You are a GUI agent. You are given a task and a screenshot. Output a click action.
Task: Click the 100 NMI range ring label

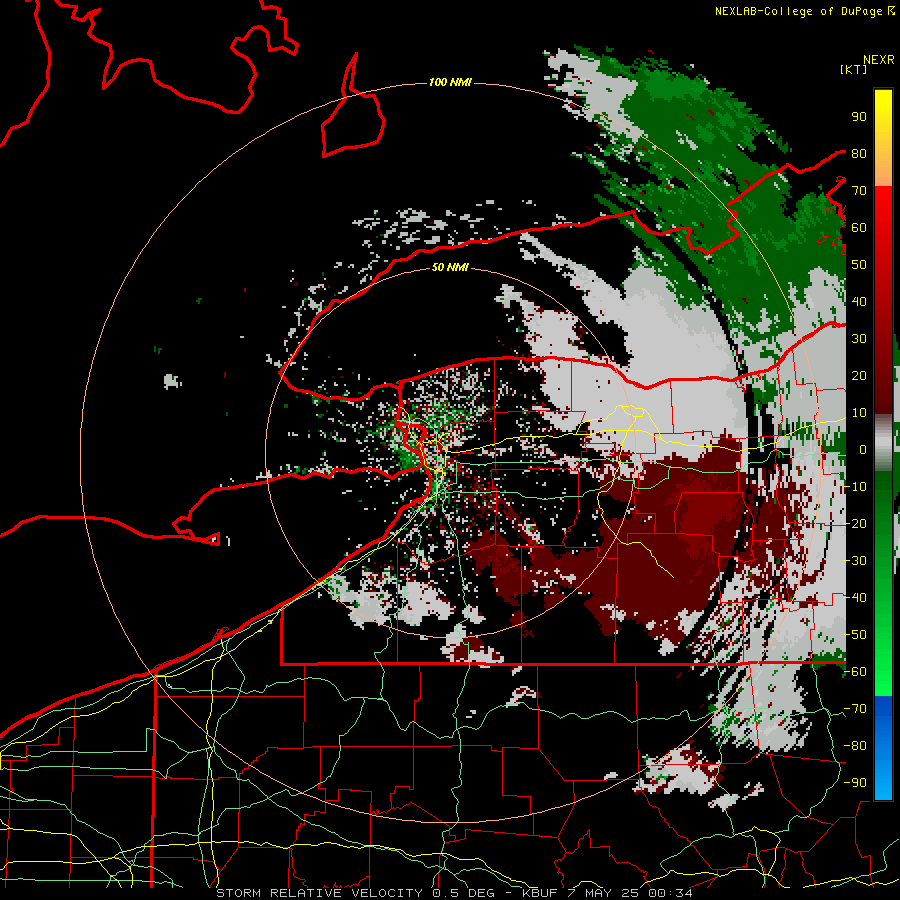[x=450, y=83]
